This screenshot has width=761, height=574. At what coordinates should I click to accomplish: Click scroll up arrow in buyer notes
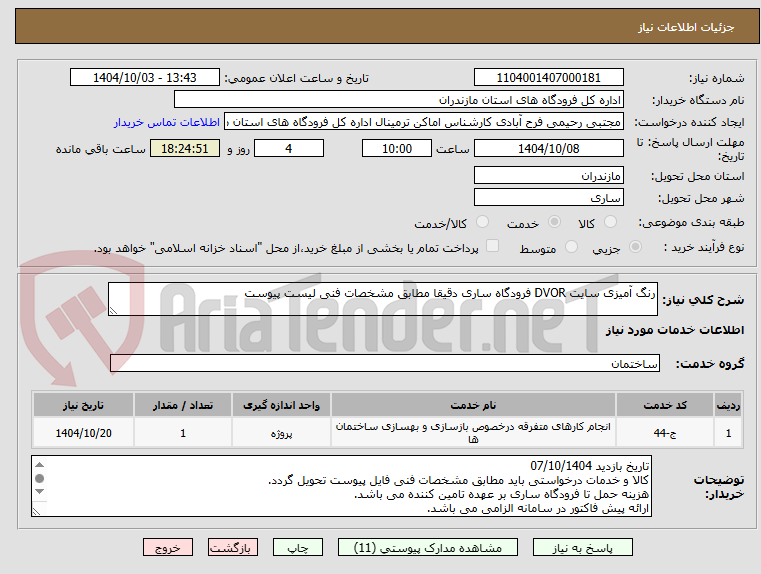[x=40, y=465]
